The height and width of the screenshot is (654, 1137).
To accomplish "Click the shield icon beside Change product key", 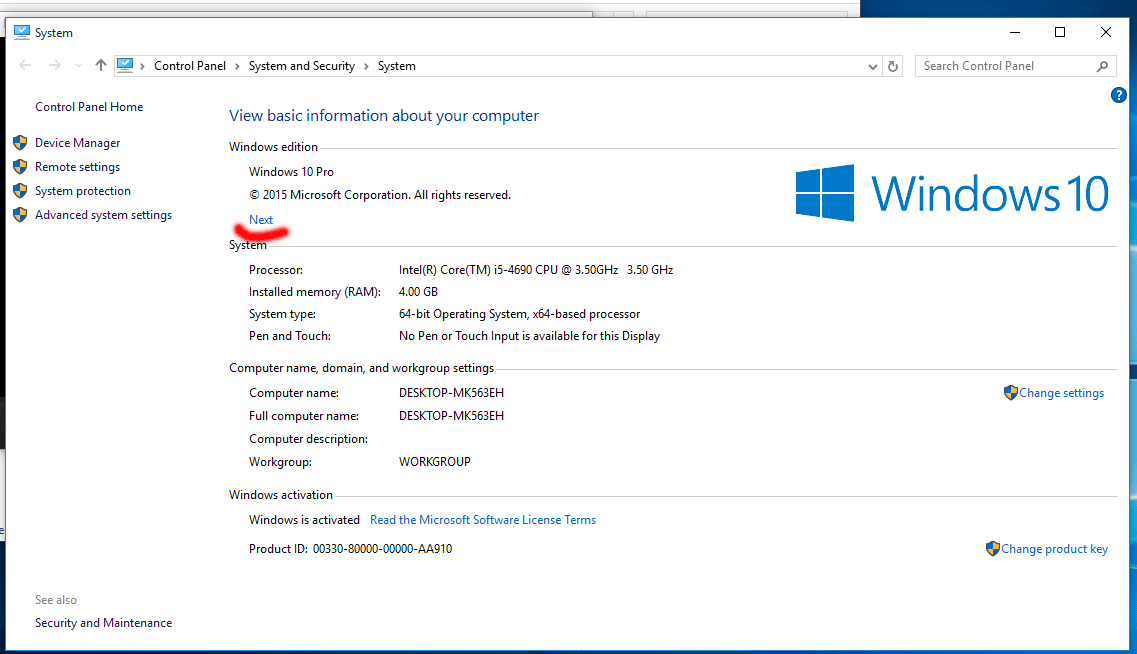I will click(993, 549).
